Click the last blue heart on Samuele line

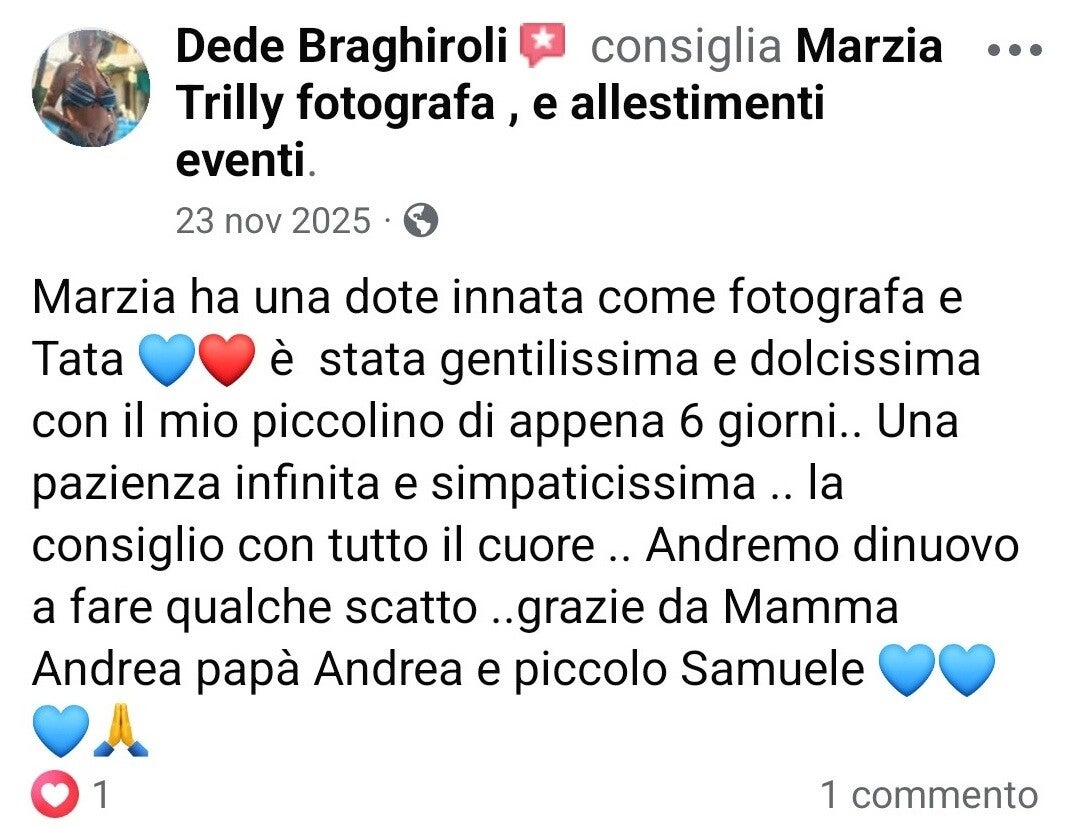click(x=966, y=669)
